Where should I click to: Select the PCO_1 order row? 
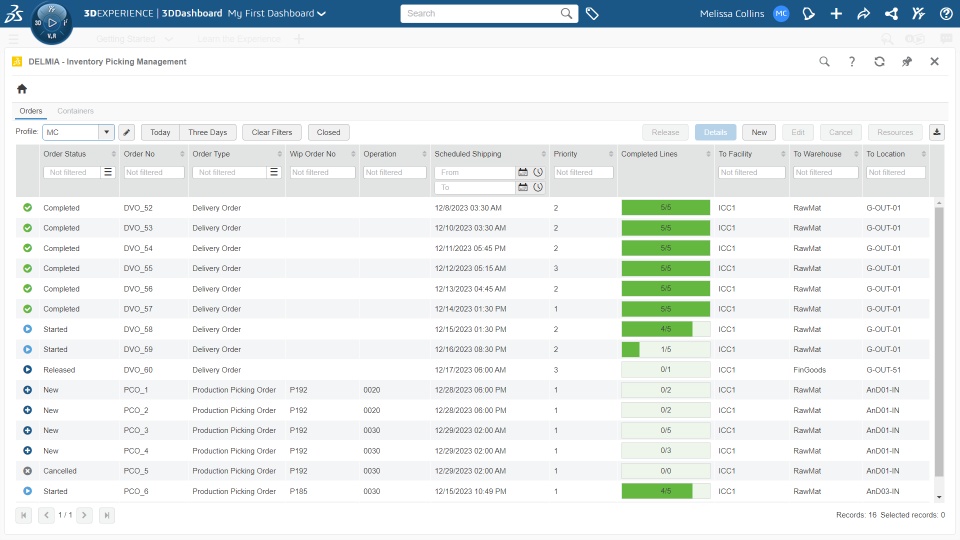tap(472, 390)
